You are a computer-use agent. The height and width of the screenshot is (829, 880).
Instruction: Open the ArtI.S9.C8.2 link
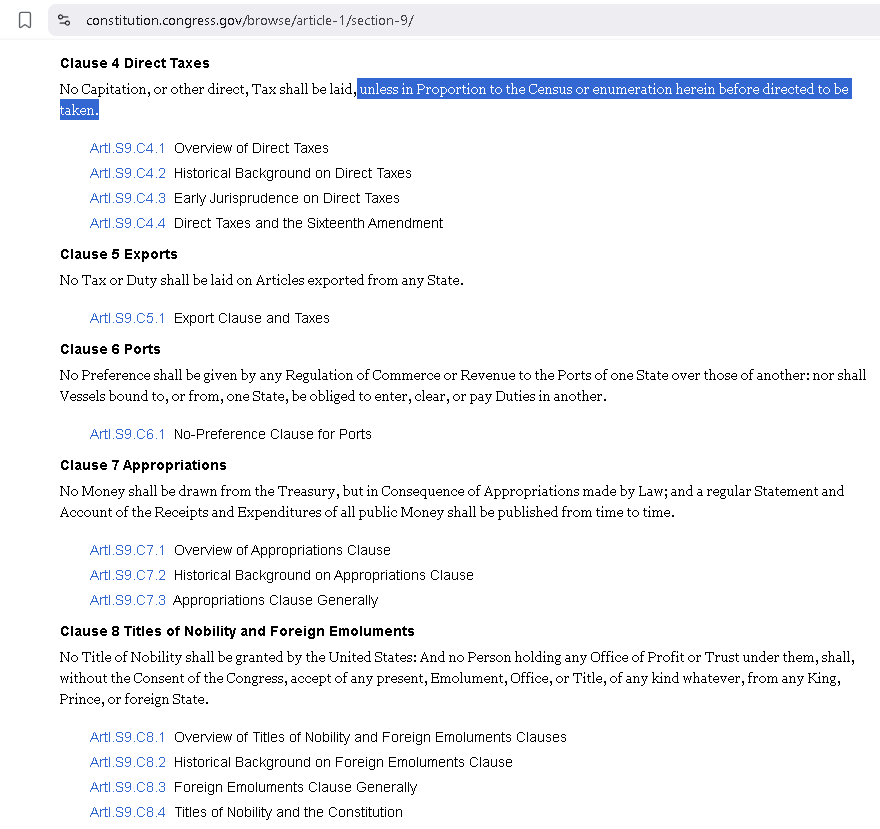click(127, 762)
